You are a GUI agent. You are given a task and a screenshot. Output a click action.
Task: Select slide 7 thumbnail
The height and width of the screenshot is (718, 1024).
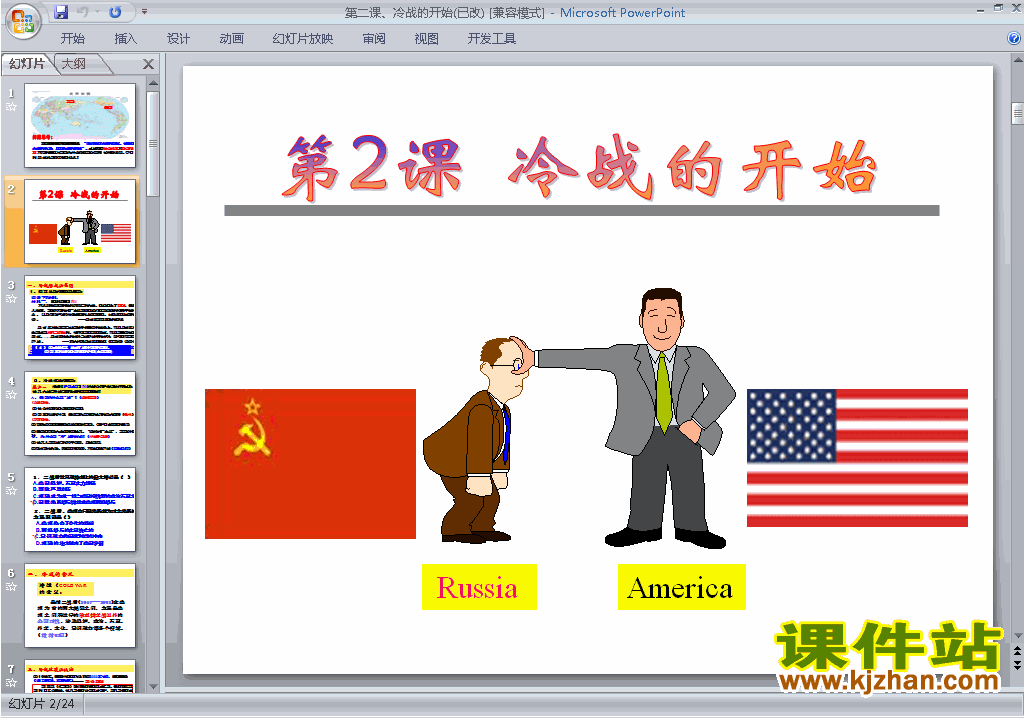point(80,676)
